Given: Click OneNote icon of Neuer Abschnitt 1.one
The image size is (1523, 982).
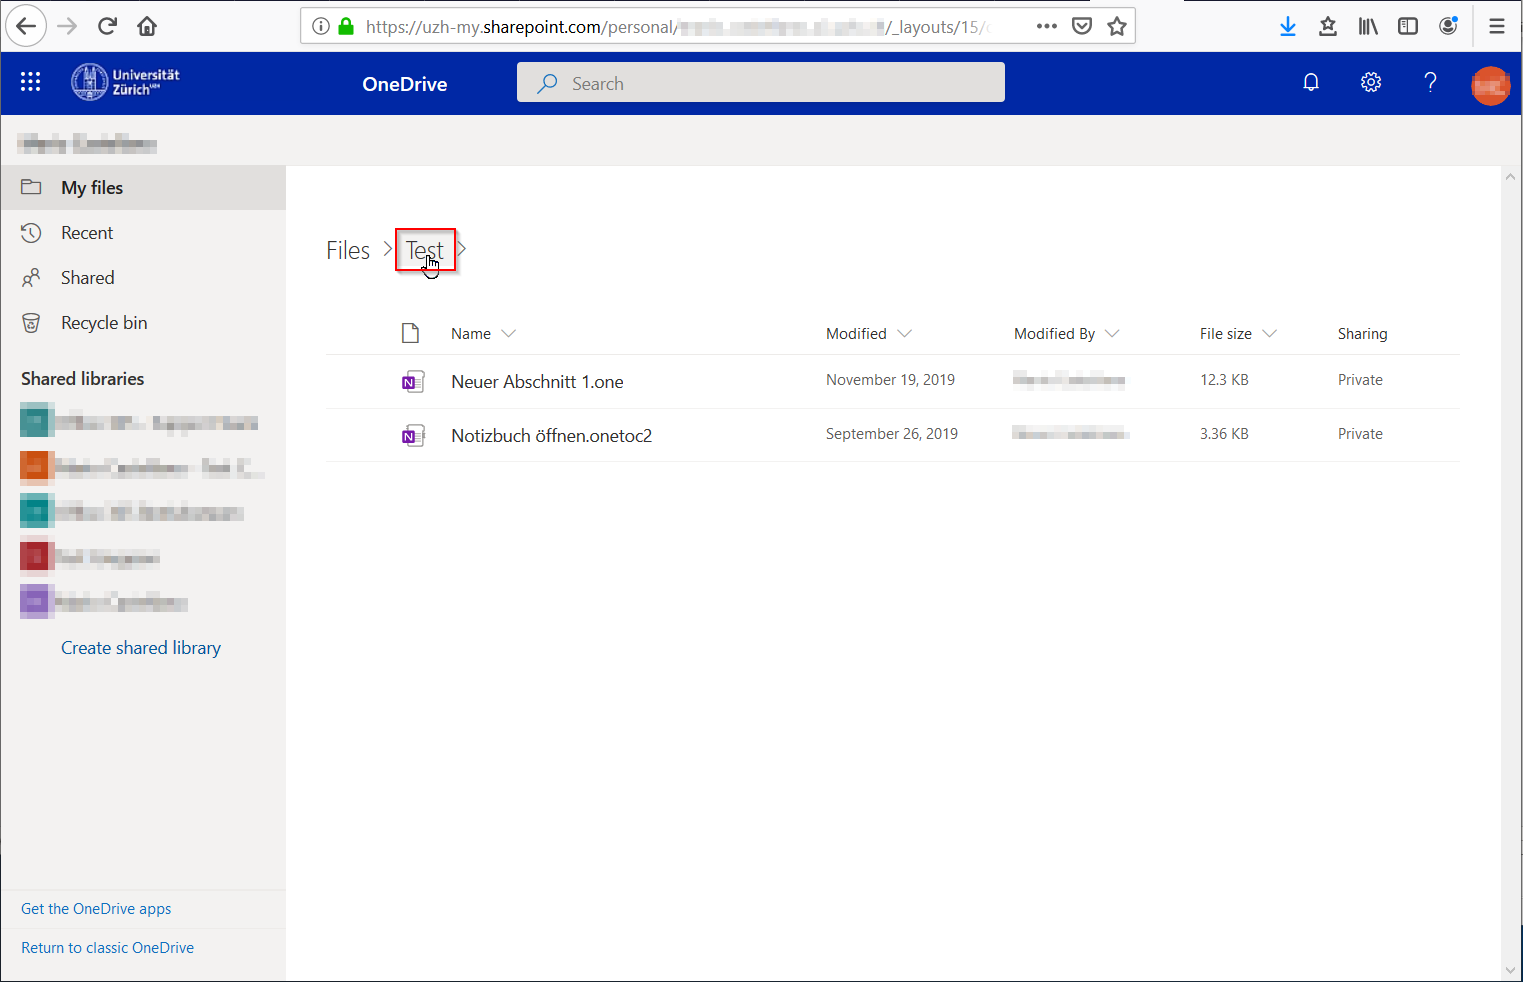Looking at the screenshot, I should pos(413,381).
